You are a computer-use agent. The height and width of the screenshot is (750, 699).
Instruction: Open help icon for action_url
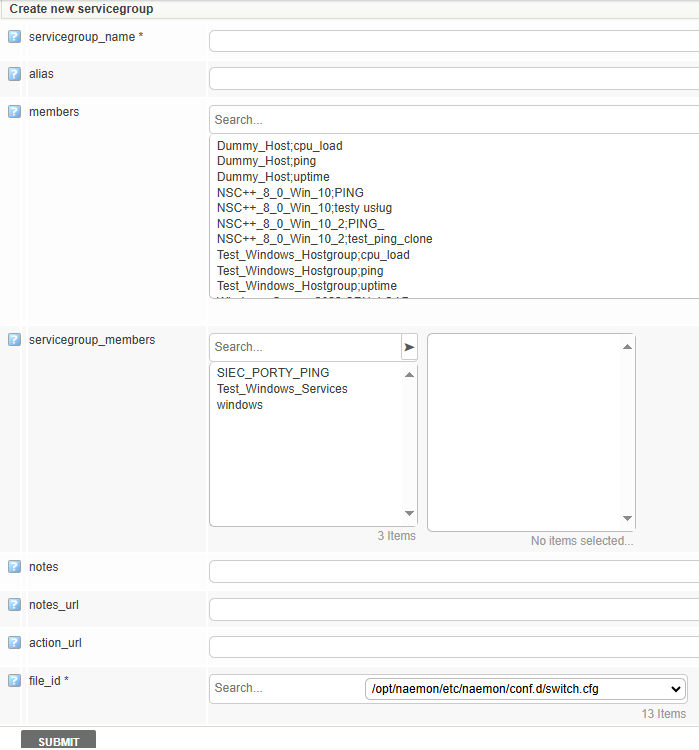pos(14,642)
